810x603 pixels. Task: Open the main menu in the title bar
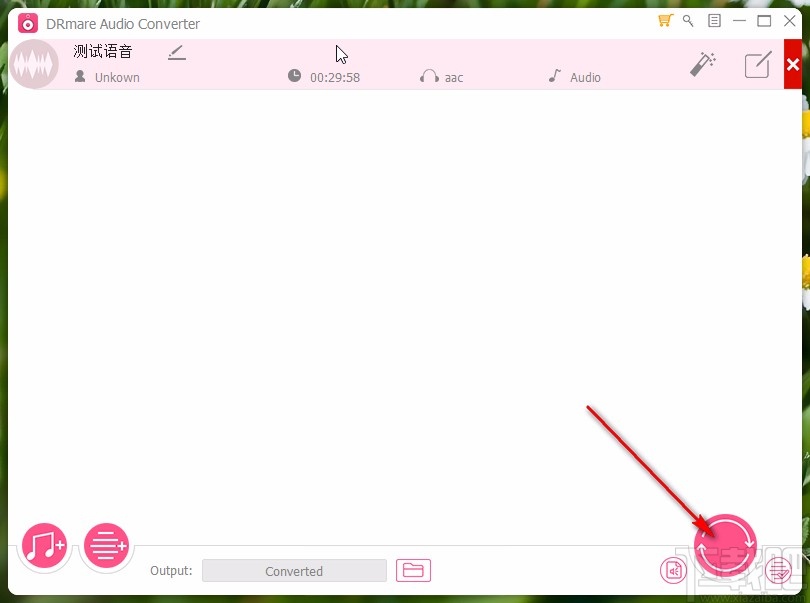713,20
